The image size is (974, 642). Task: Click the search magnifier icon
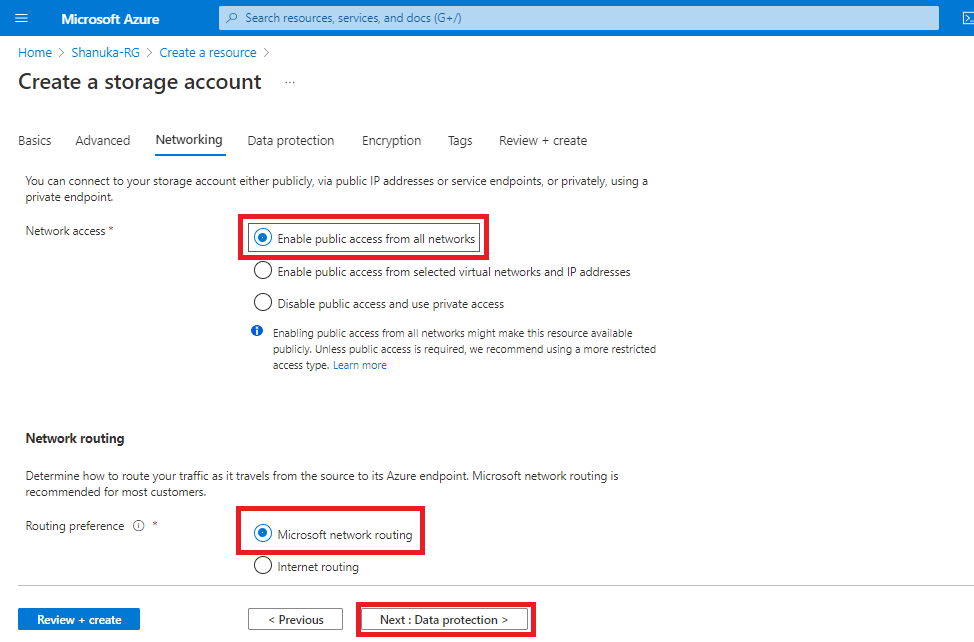233,18
